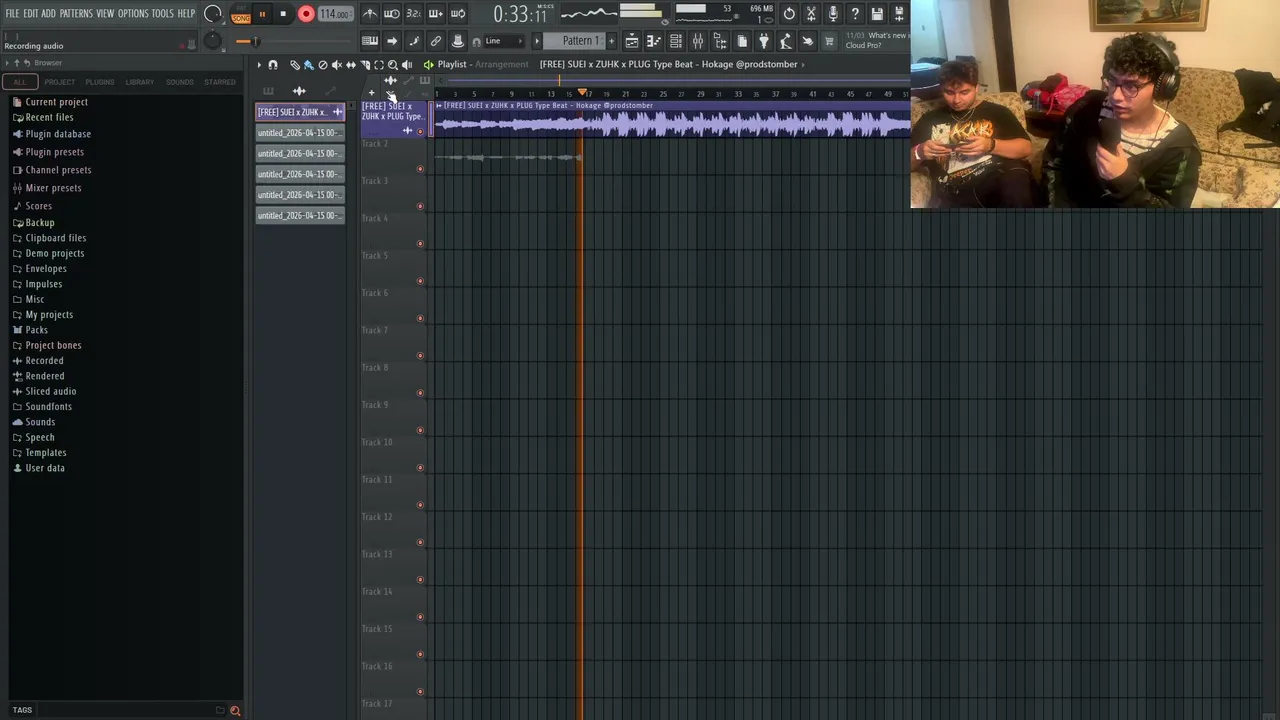Toggle the countdown before recording icon
This screenshot has height=720, width=1280.
(x=414, y=14)
